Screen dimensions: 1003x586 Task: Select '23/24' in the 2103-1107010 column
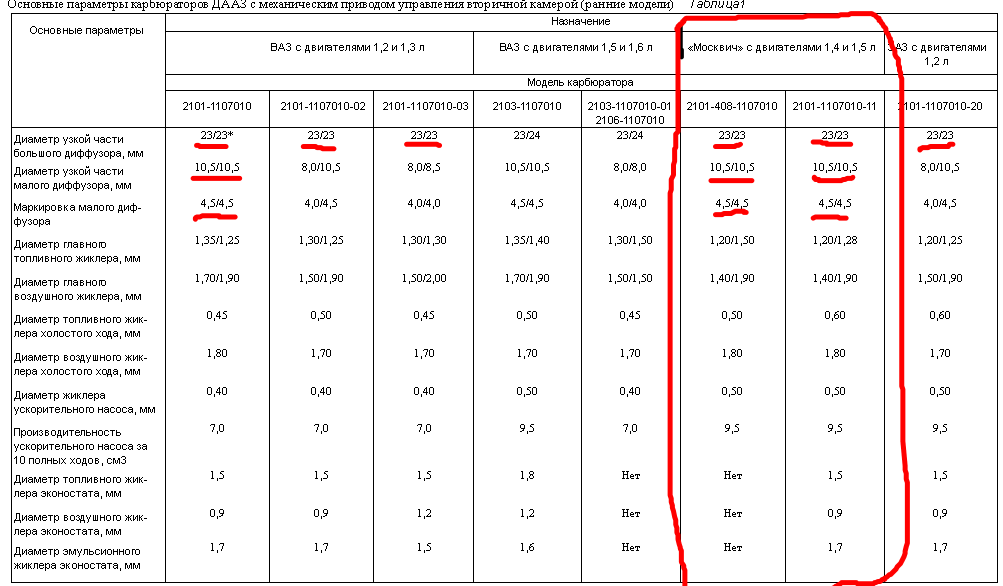[526, 135]
